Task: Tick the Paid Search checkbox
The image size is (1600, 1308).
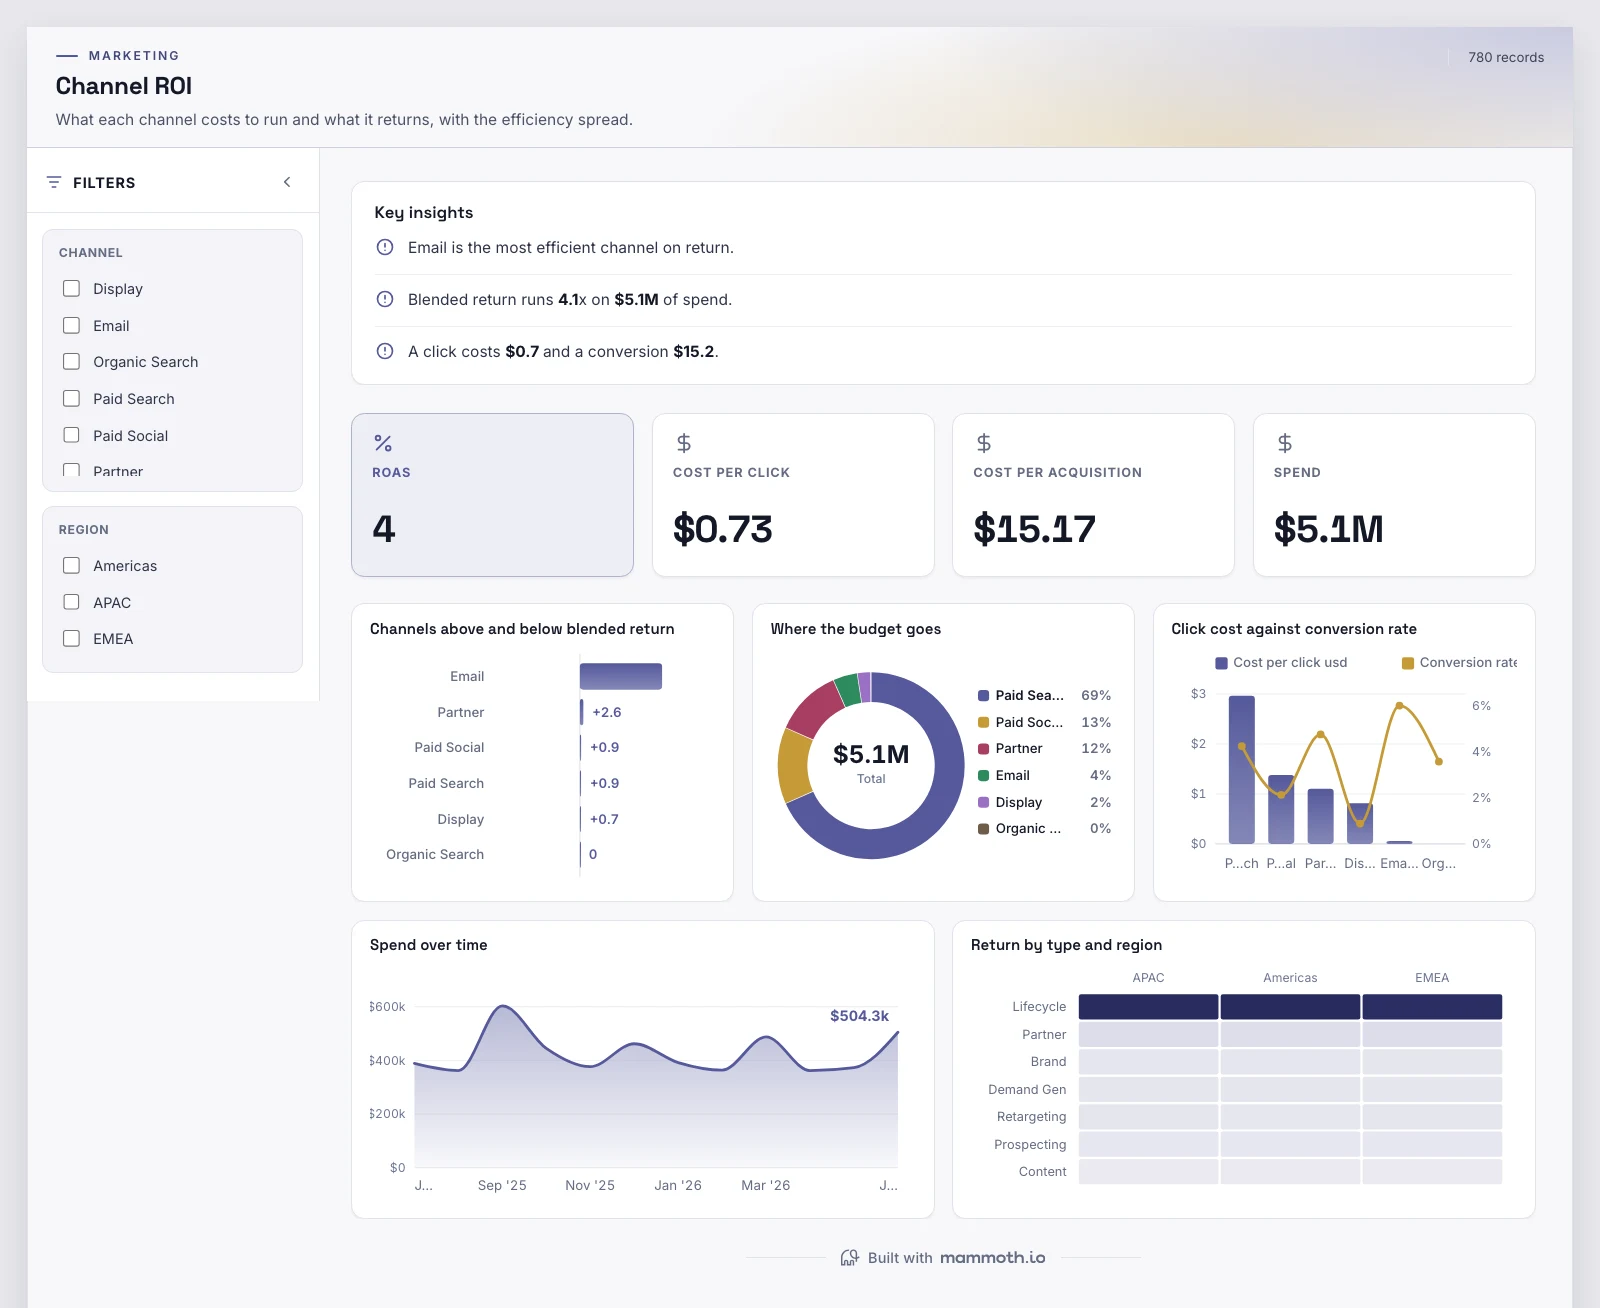Action: point(72,398)
